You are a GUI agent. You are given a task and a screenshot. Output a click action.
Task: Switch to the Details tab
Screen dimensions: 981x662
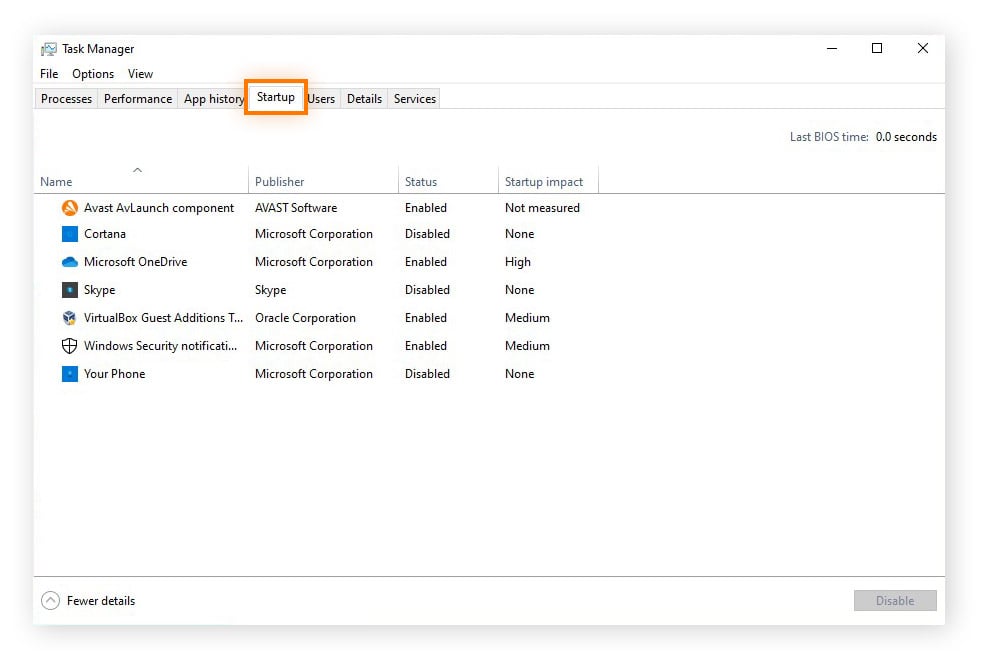pos(364,99)
